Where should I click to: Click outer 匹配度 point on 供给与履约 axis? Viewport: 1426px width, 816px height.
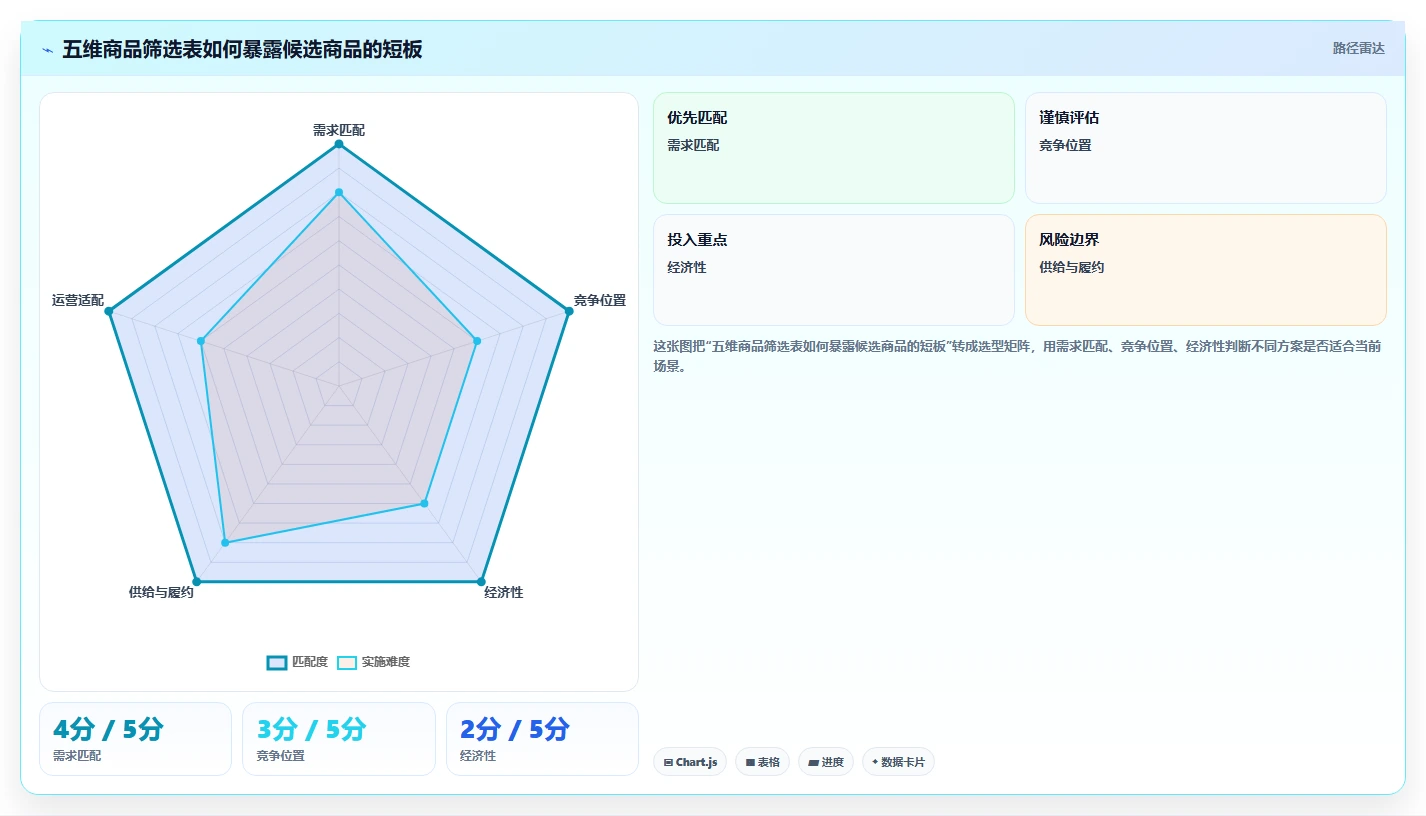tap(196, 581)
